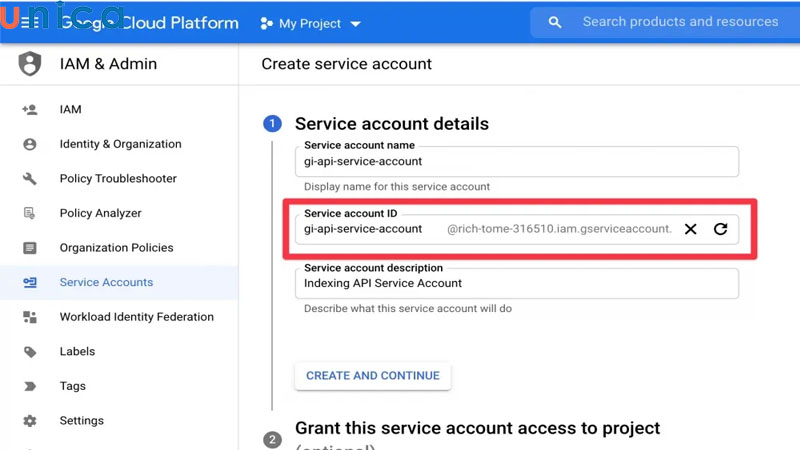
Task: Click the Policy Analyzer document icon
Action: [x=30, y=213]
